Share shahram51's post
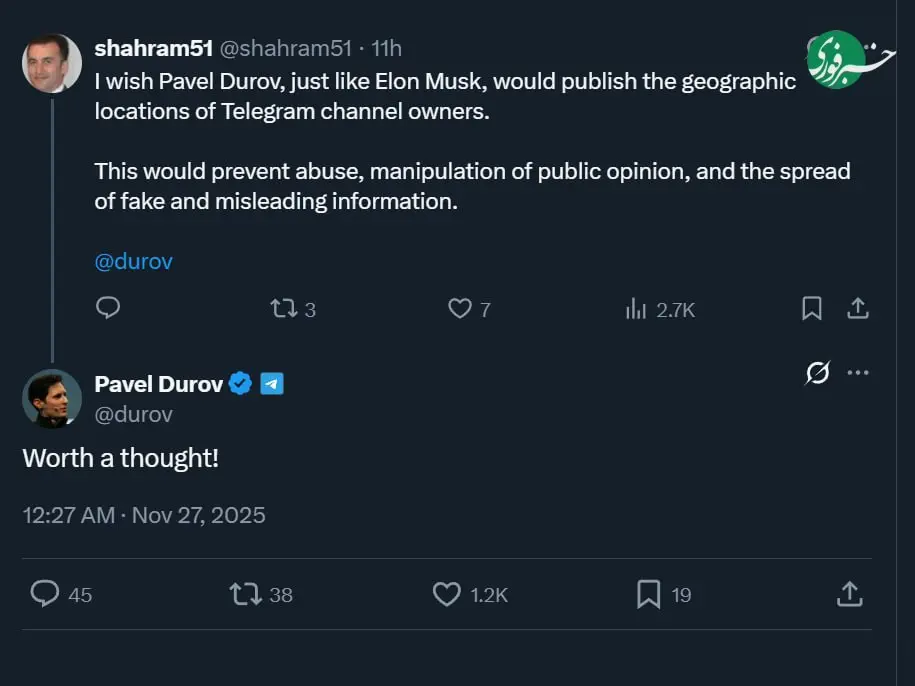The width and height of the screenshot is (915, 686). click(858, 309)
